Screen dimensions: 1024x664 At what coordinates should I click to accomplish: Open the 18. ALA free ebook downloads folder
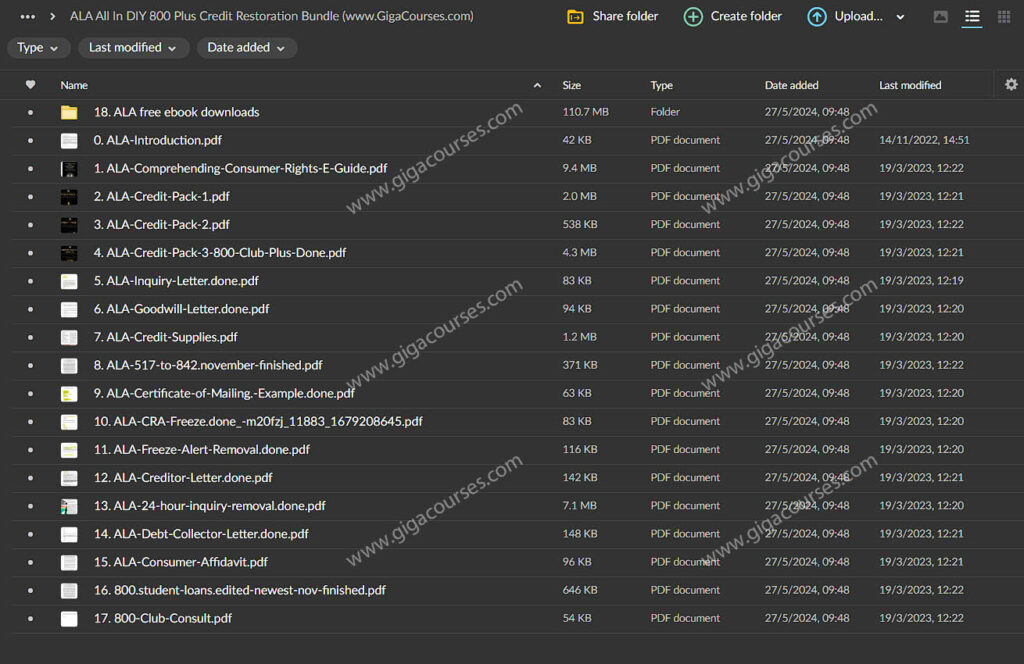coord(176,113)
